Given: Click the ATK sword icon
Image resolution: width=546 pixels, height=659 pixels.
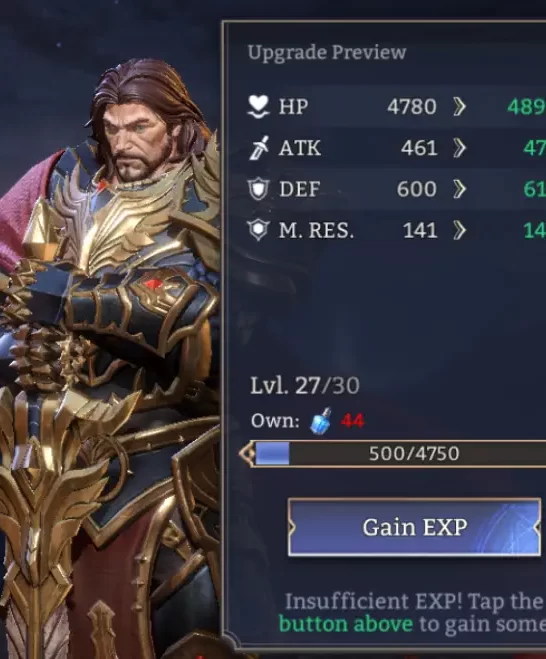Looking at the screenshot, I should coord(258,148).
